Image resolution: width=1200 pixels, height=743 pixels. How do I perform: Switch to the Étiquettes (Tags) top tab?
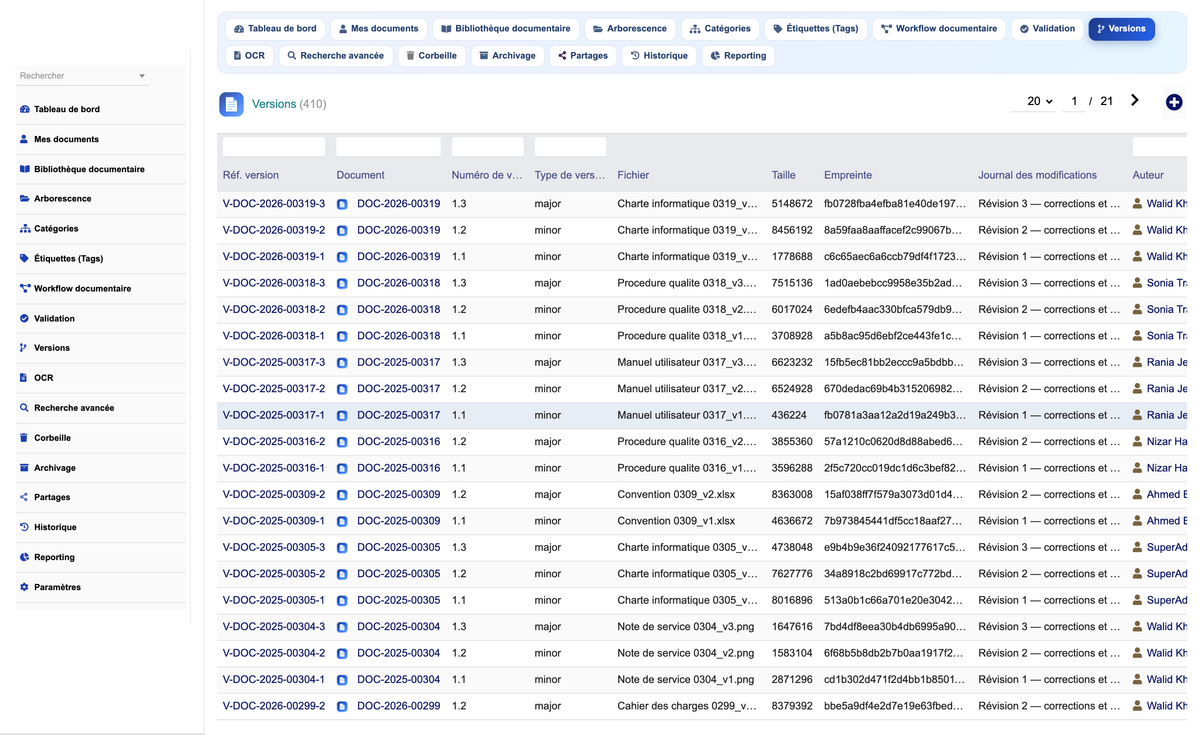coord(816,29)
